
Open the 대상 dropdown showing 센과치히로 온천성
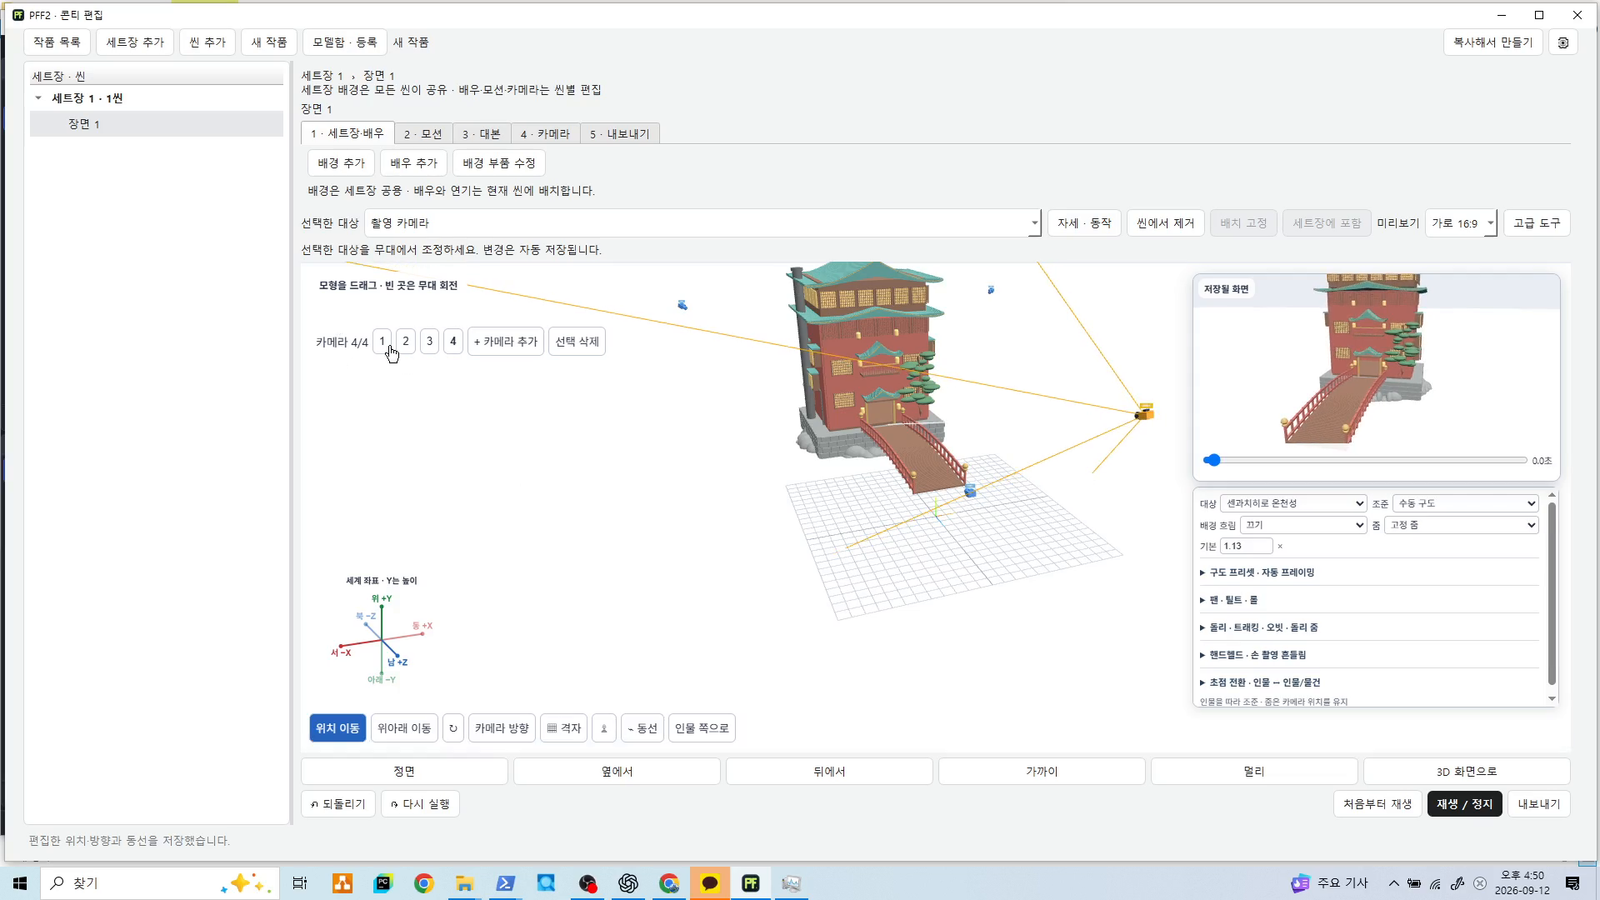(x=1293, y=503)
